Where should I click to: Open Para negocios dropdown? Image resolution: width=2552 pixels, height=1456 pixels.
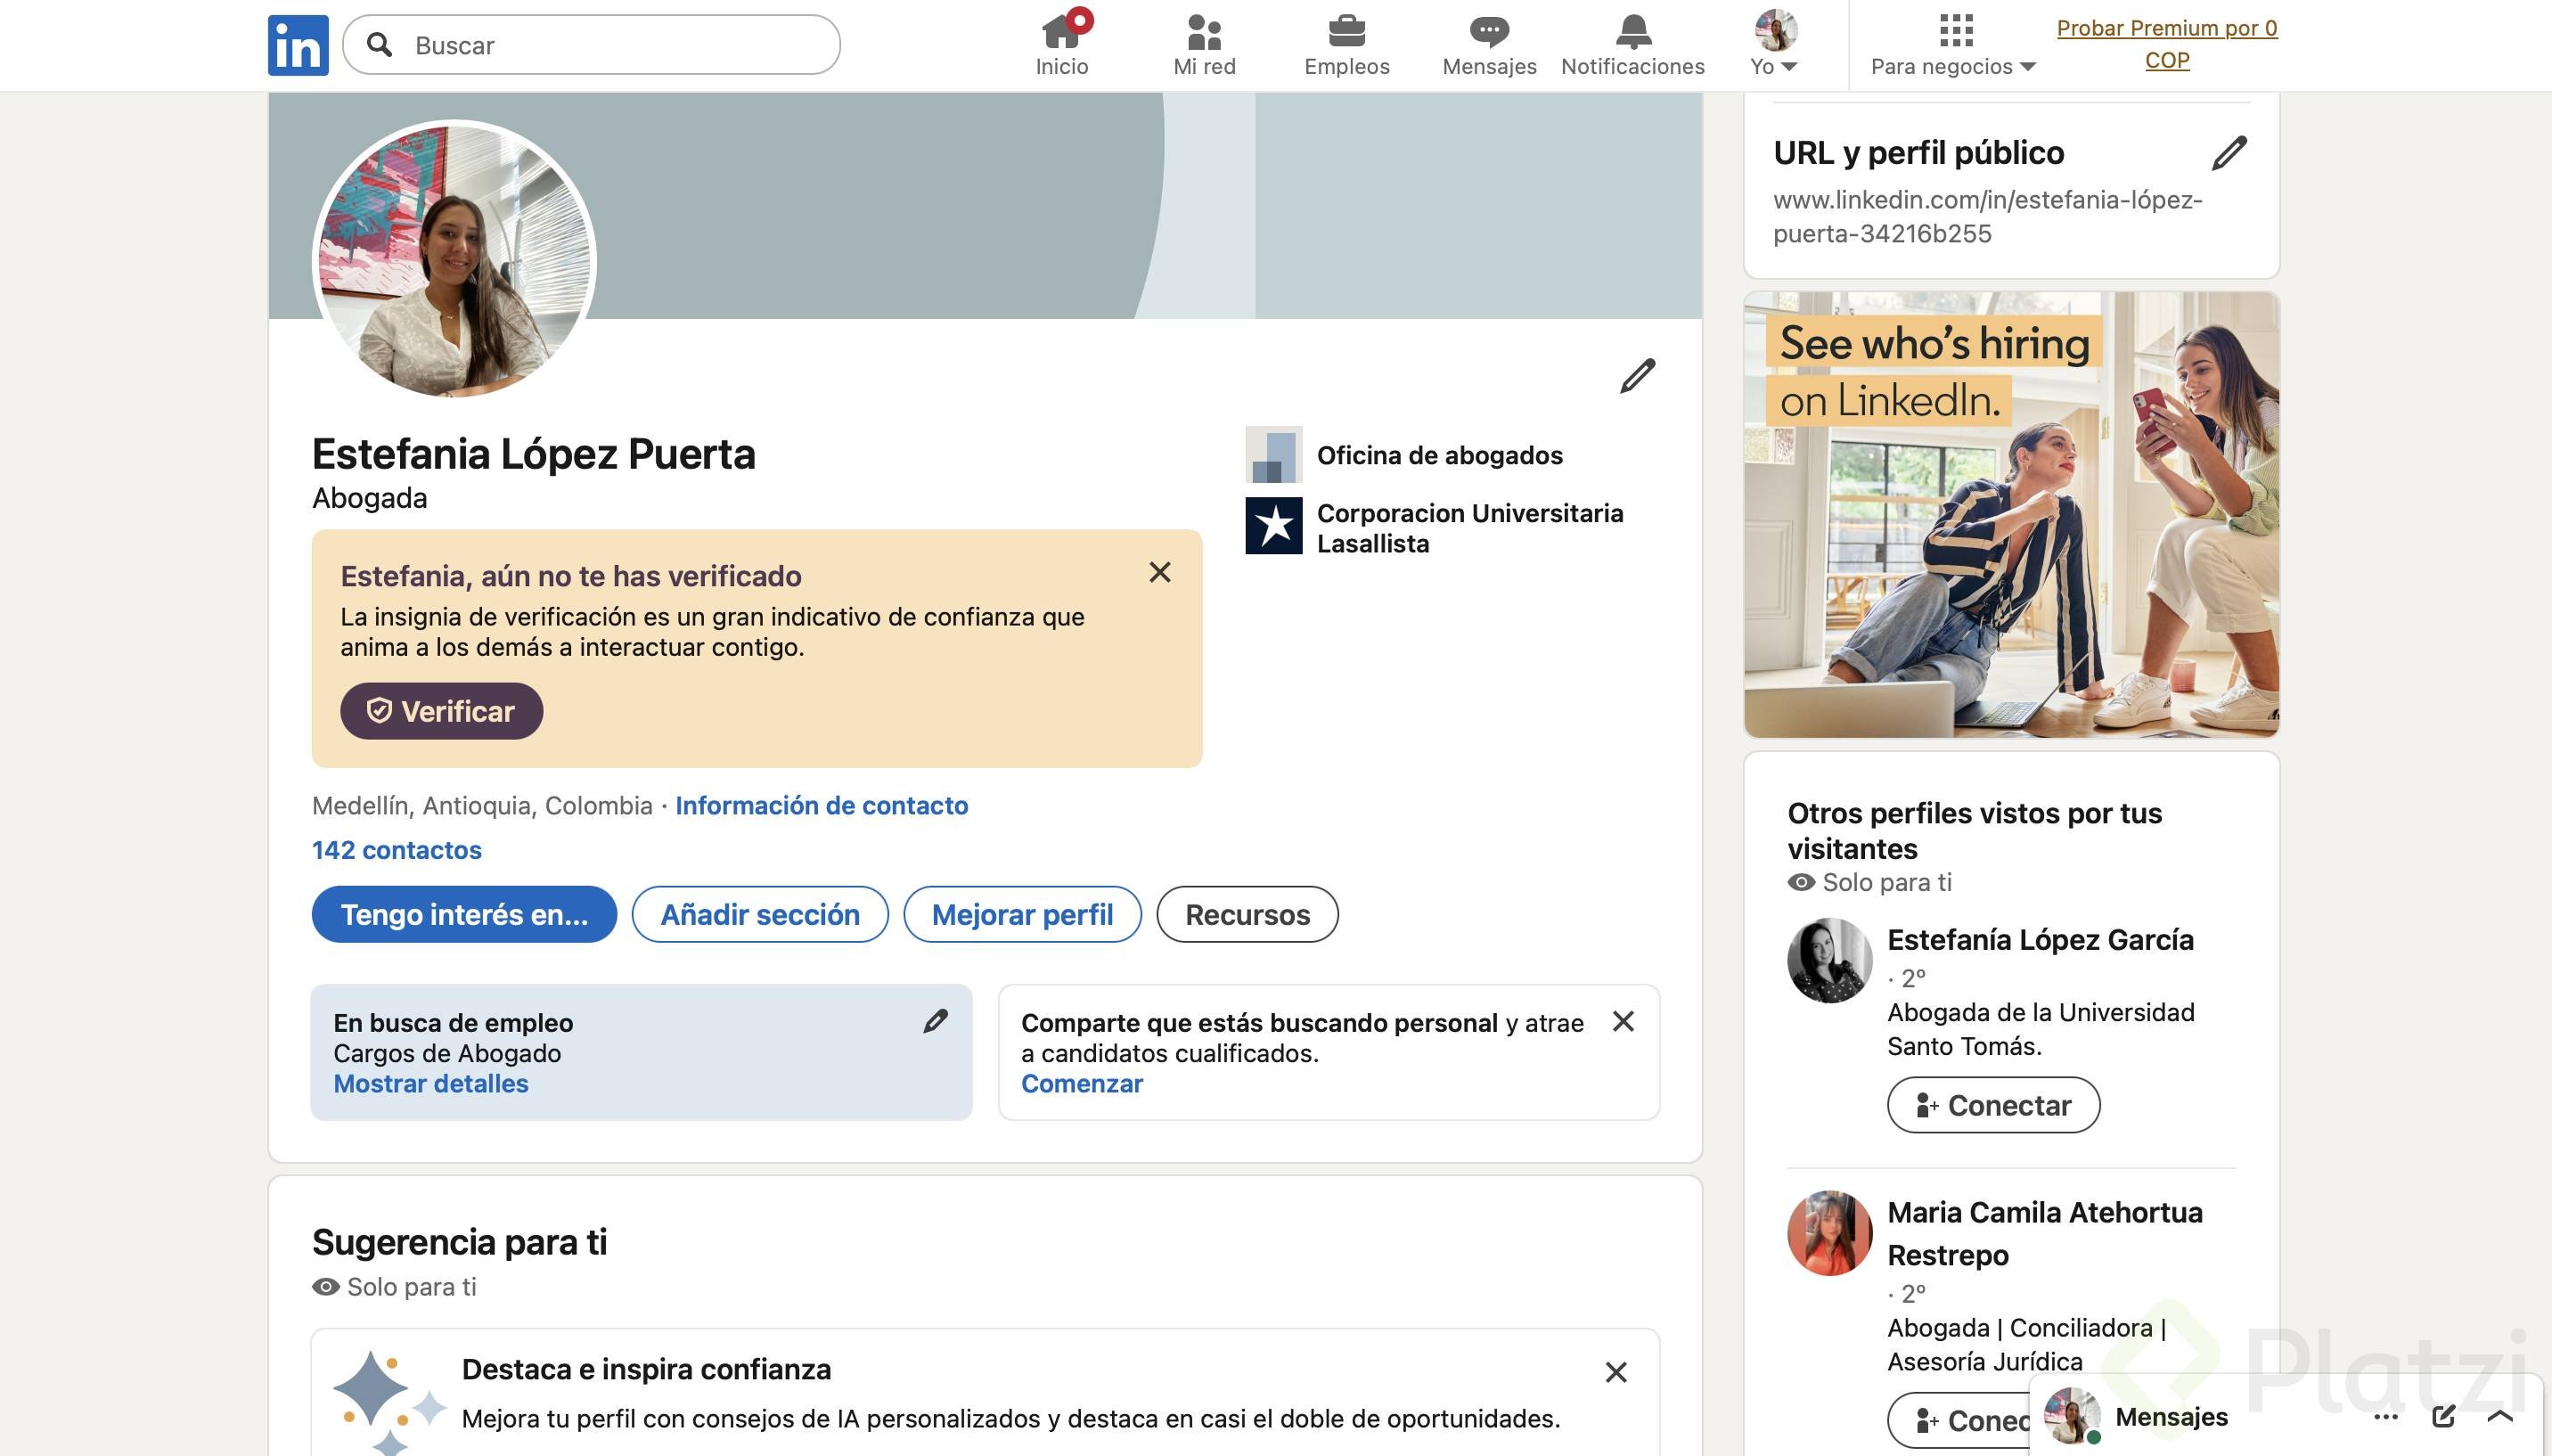coord(1953,45)
